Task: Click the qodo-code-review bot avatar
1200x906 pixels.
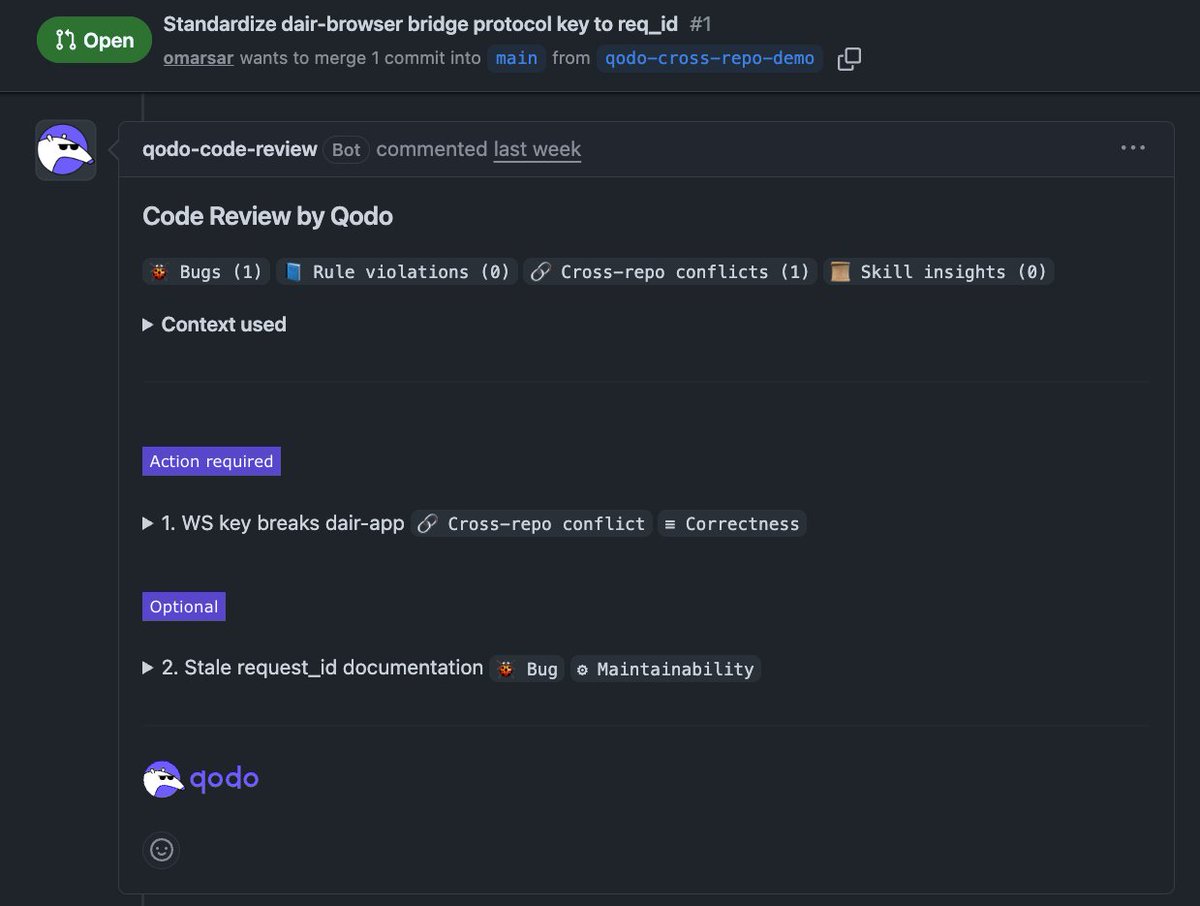Action: [x=66, y=150]
